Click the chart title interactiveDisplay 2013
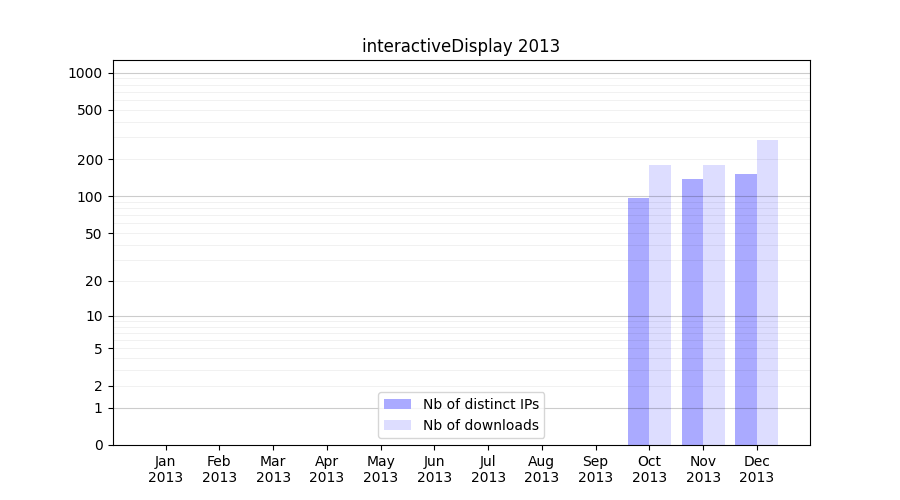 coord(460,46)
